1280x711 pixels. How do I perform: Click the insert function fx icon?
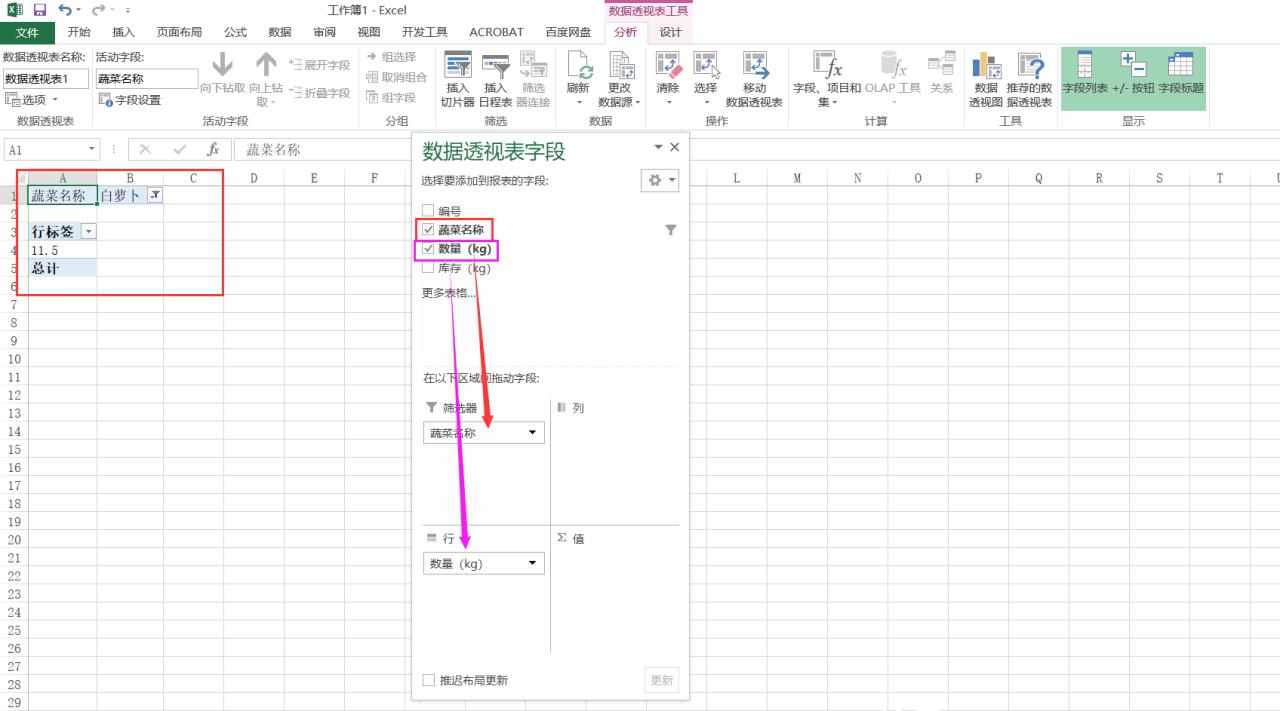(x=213, y=149)
